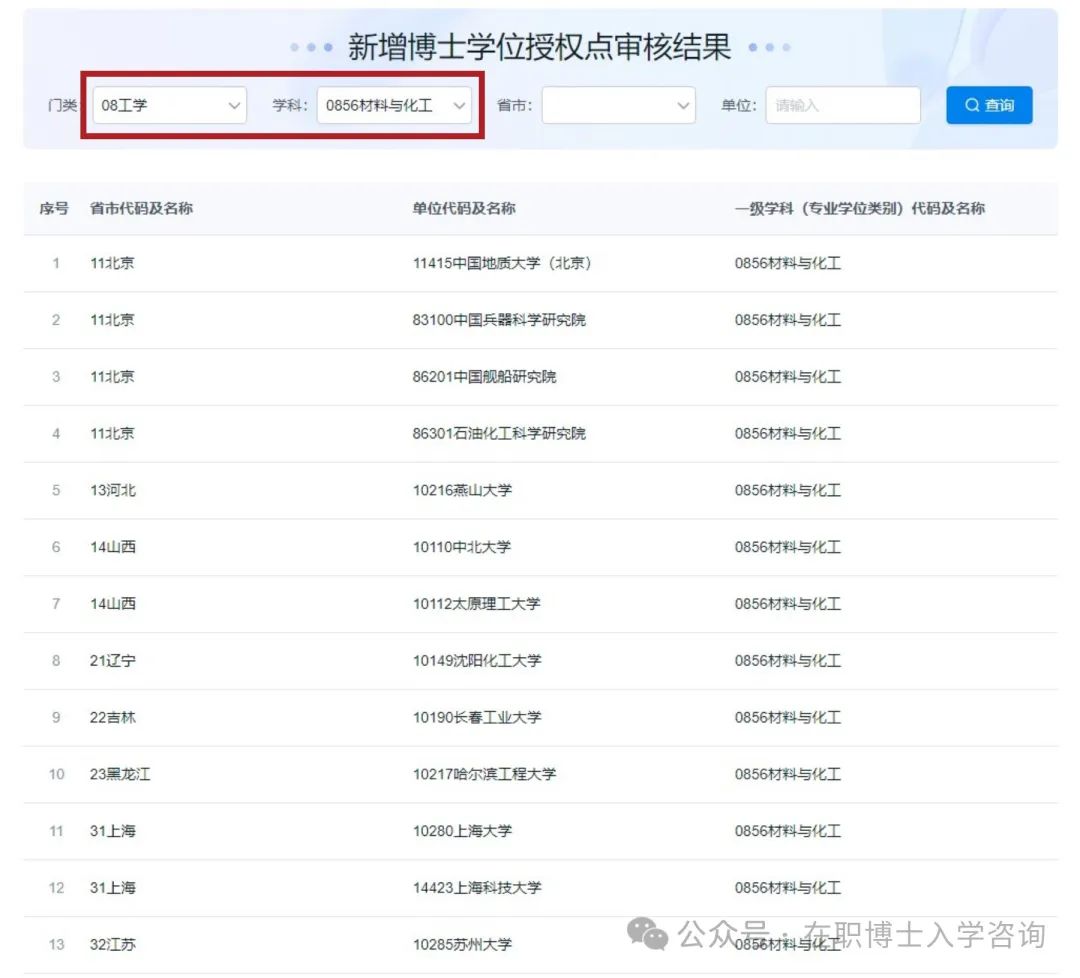Click the 10217哈尔滨工程大学 row
This screenshot has width=1080, height=978.
pos(484,774)
